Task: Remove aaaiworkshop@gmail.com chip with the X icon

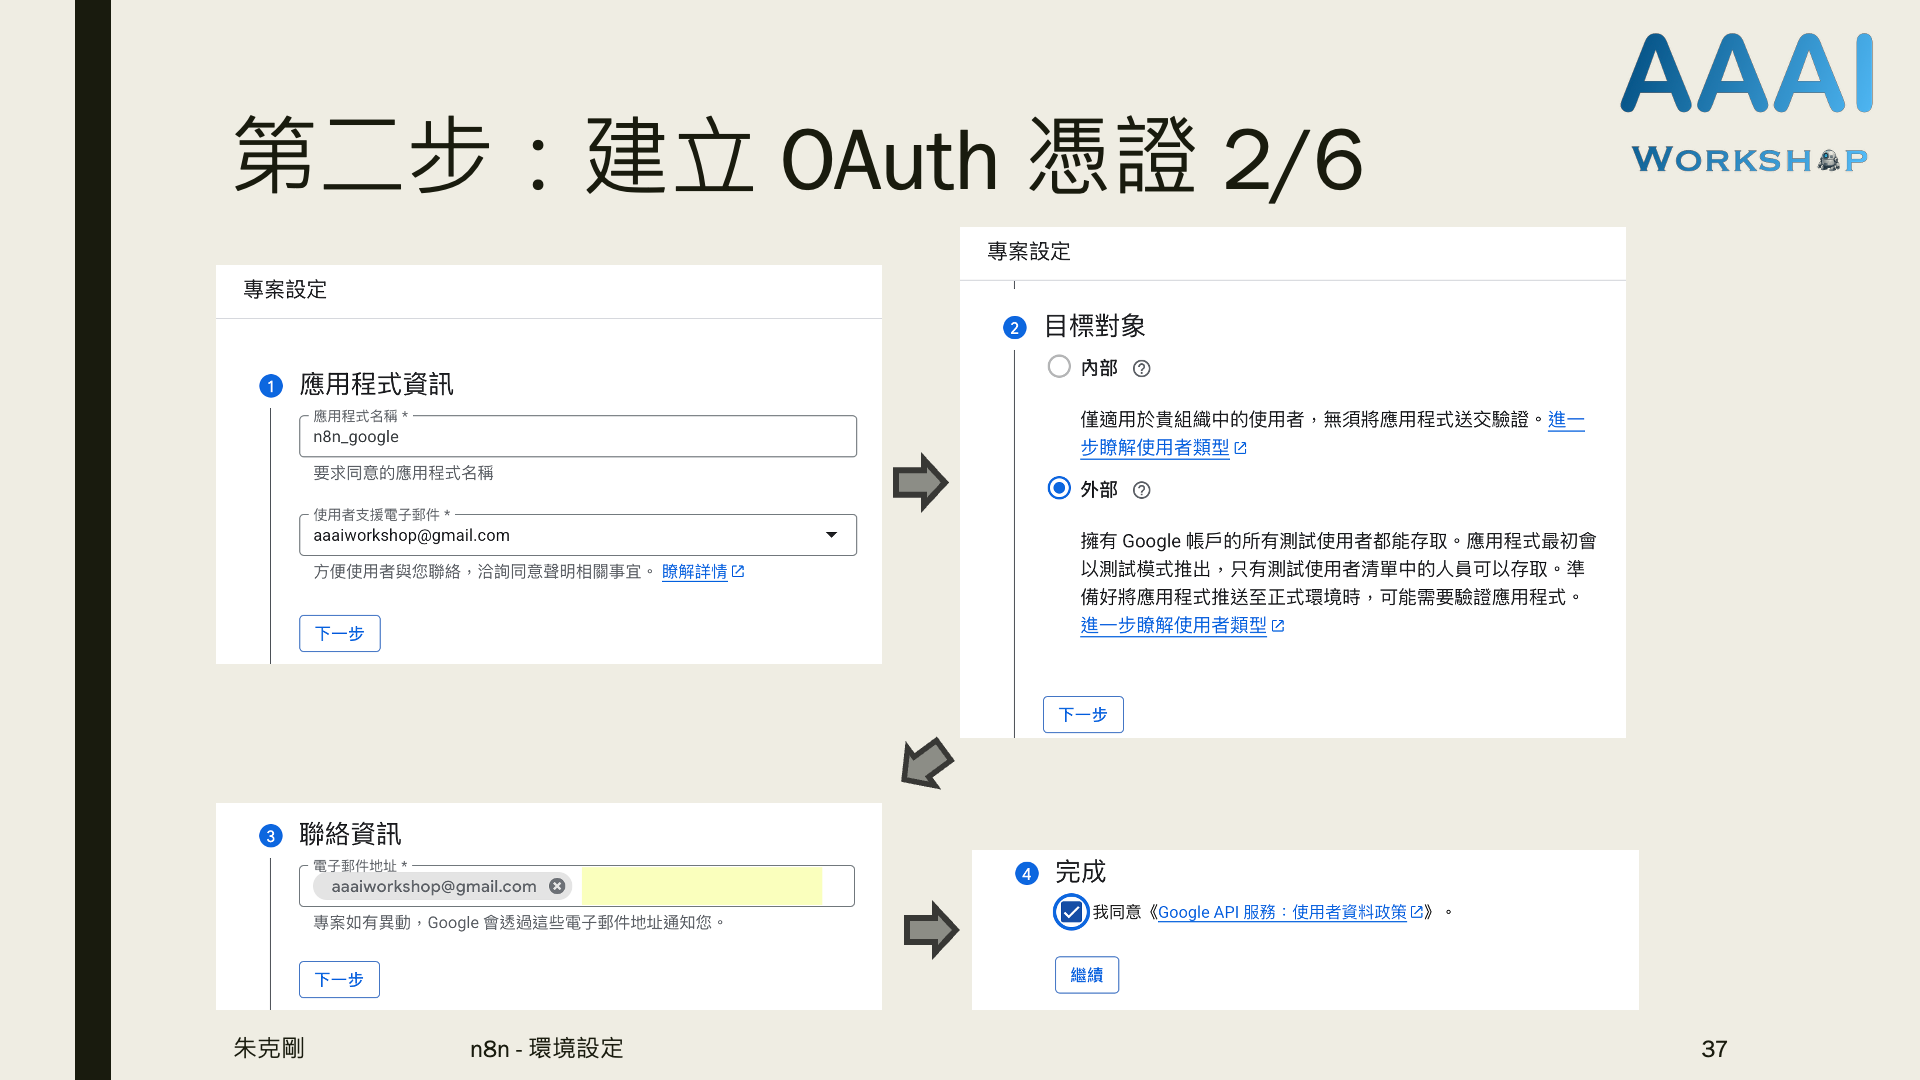Action: point(557,886)
